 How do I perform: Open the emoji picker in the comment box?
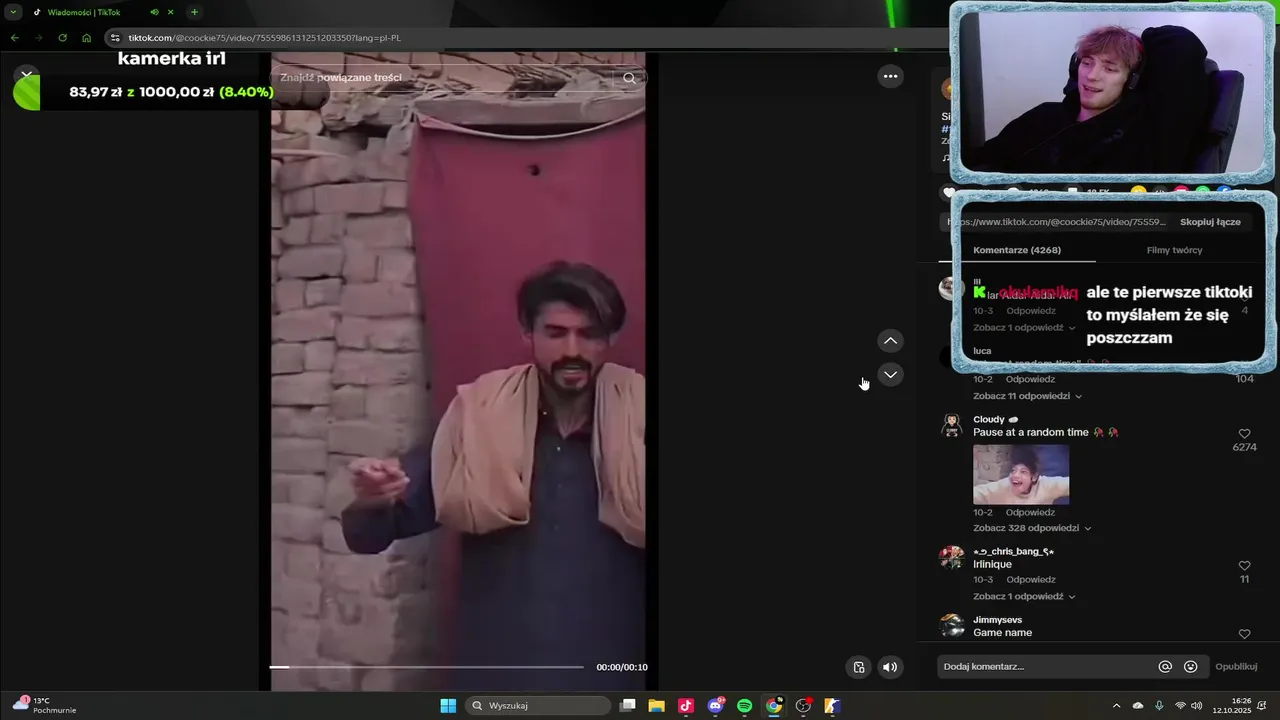tap(1190, 667)
